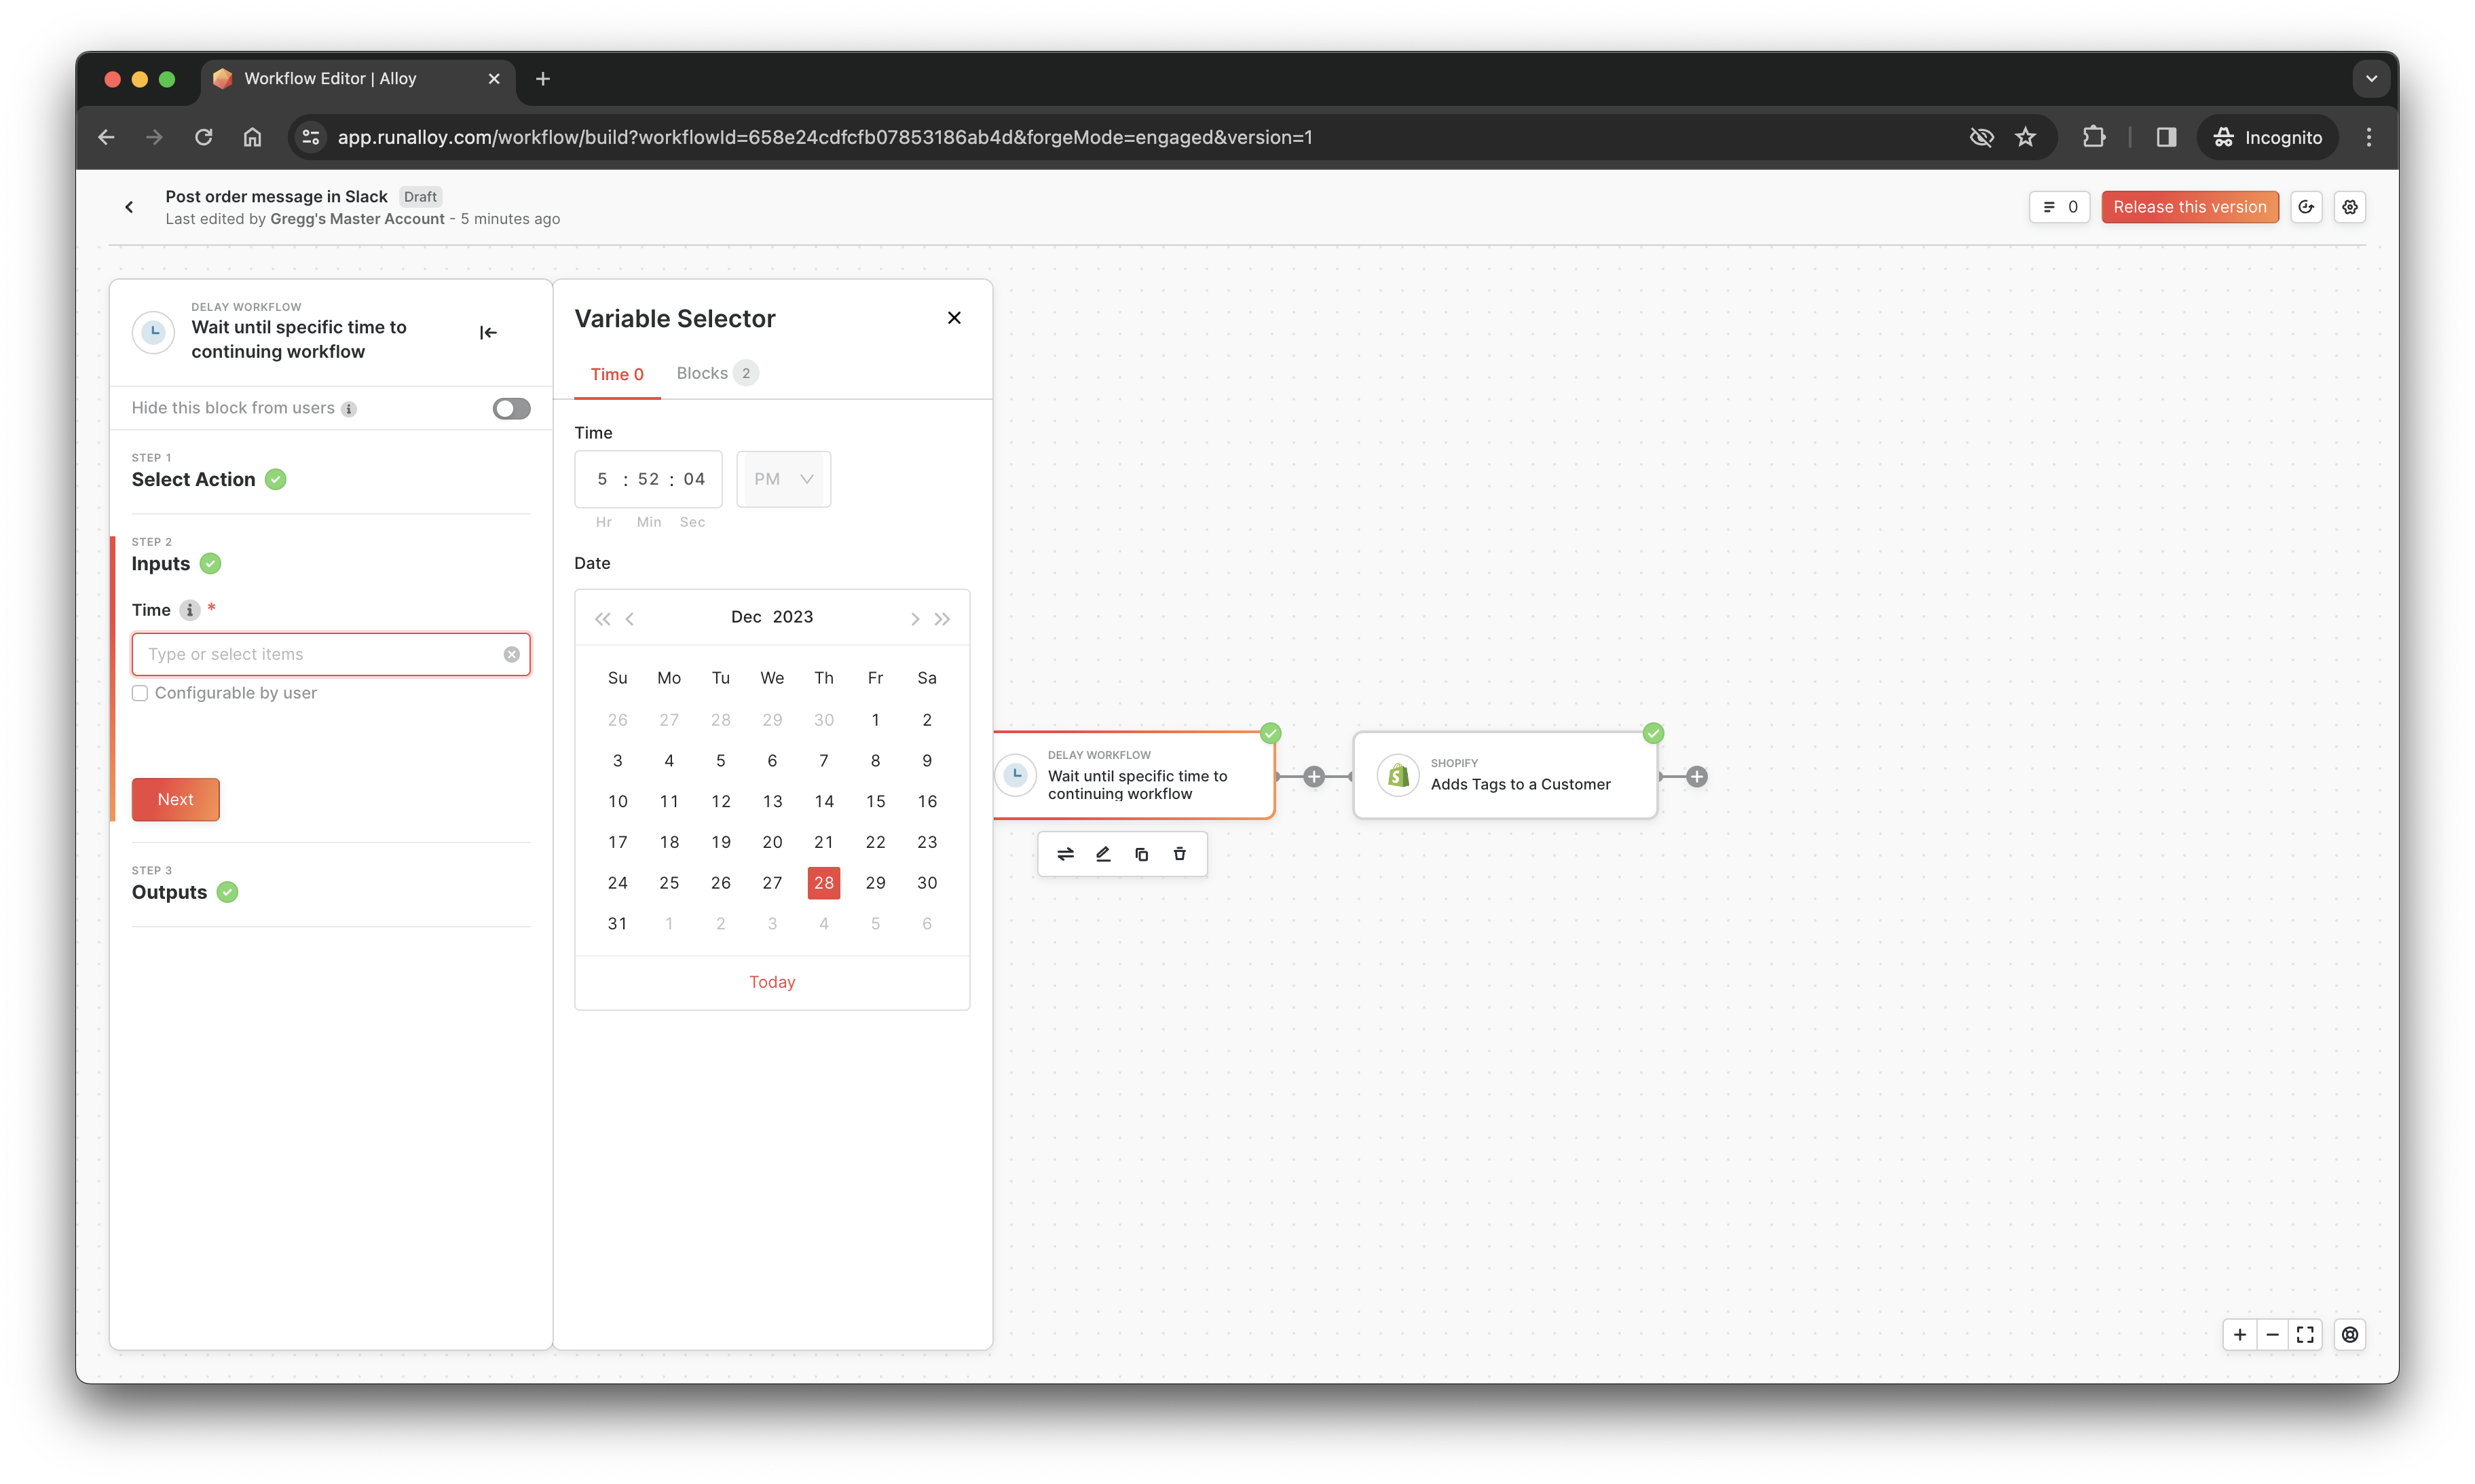
Task: Click the swap arrows icon under the block
Action: coord(1065,854)
